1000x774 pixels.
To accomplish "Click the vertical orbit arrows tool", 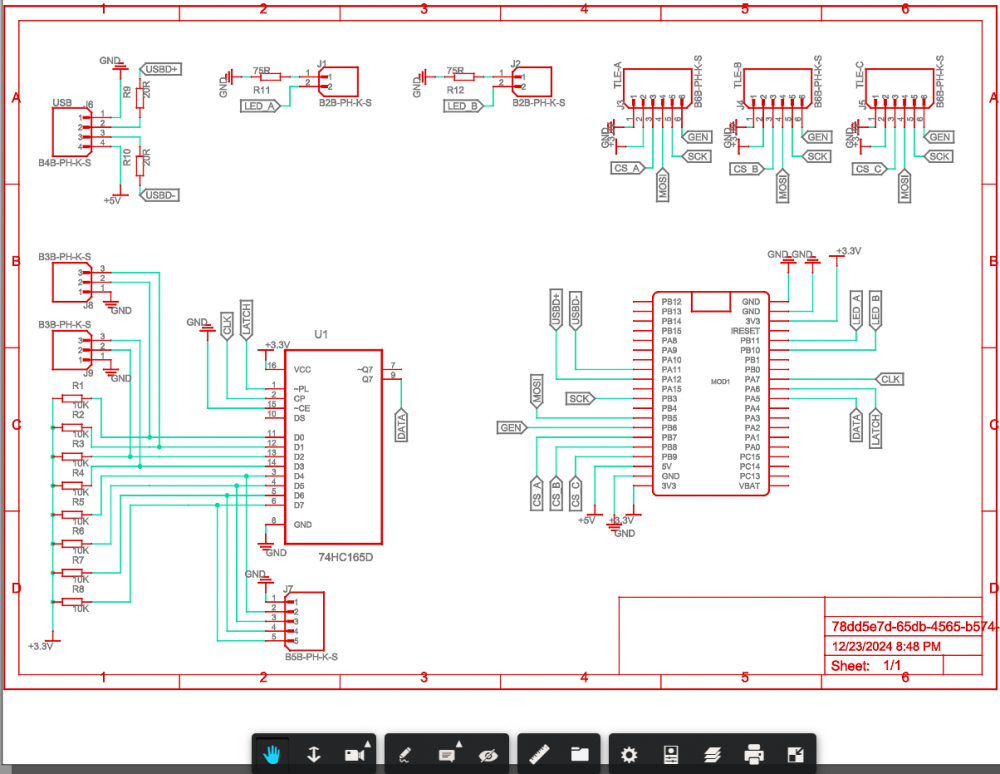I will click(313, 754).
